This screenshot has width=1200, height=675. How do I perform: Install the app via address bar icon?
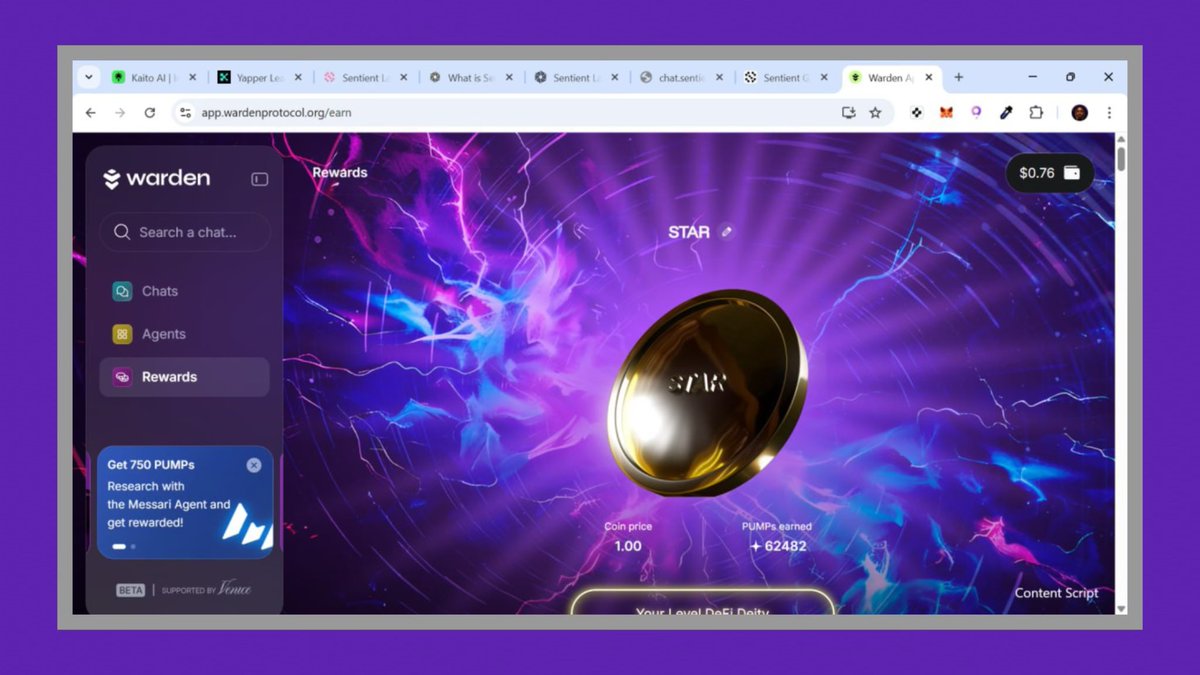[849, 113]
